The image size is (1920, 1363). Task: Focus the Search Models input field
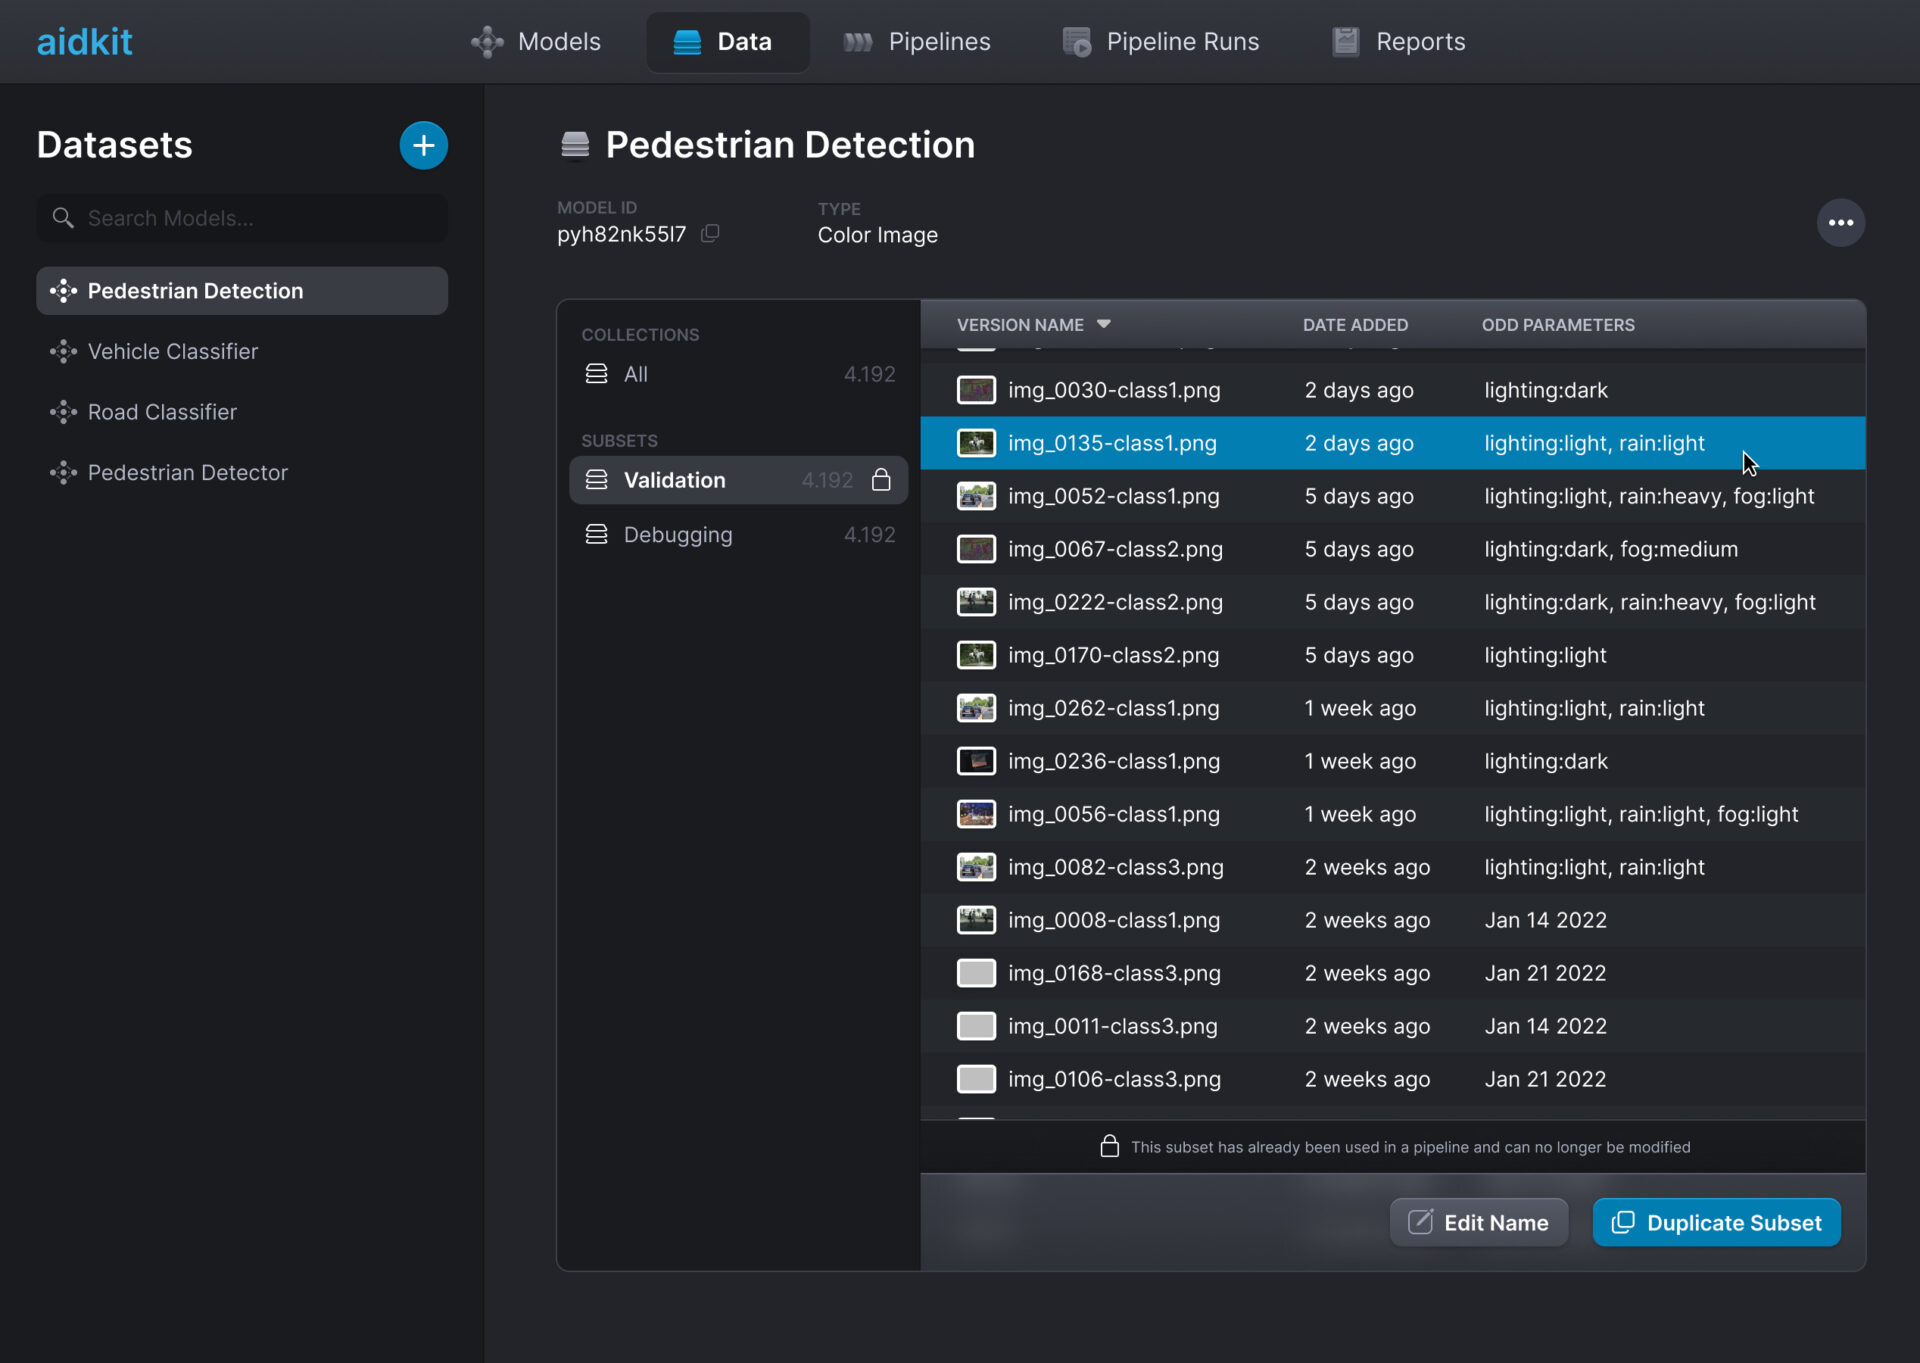[x=260, y=218]
